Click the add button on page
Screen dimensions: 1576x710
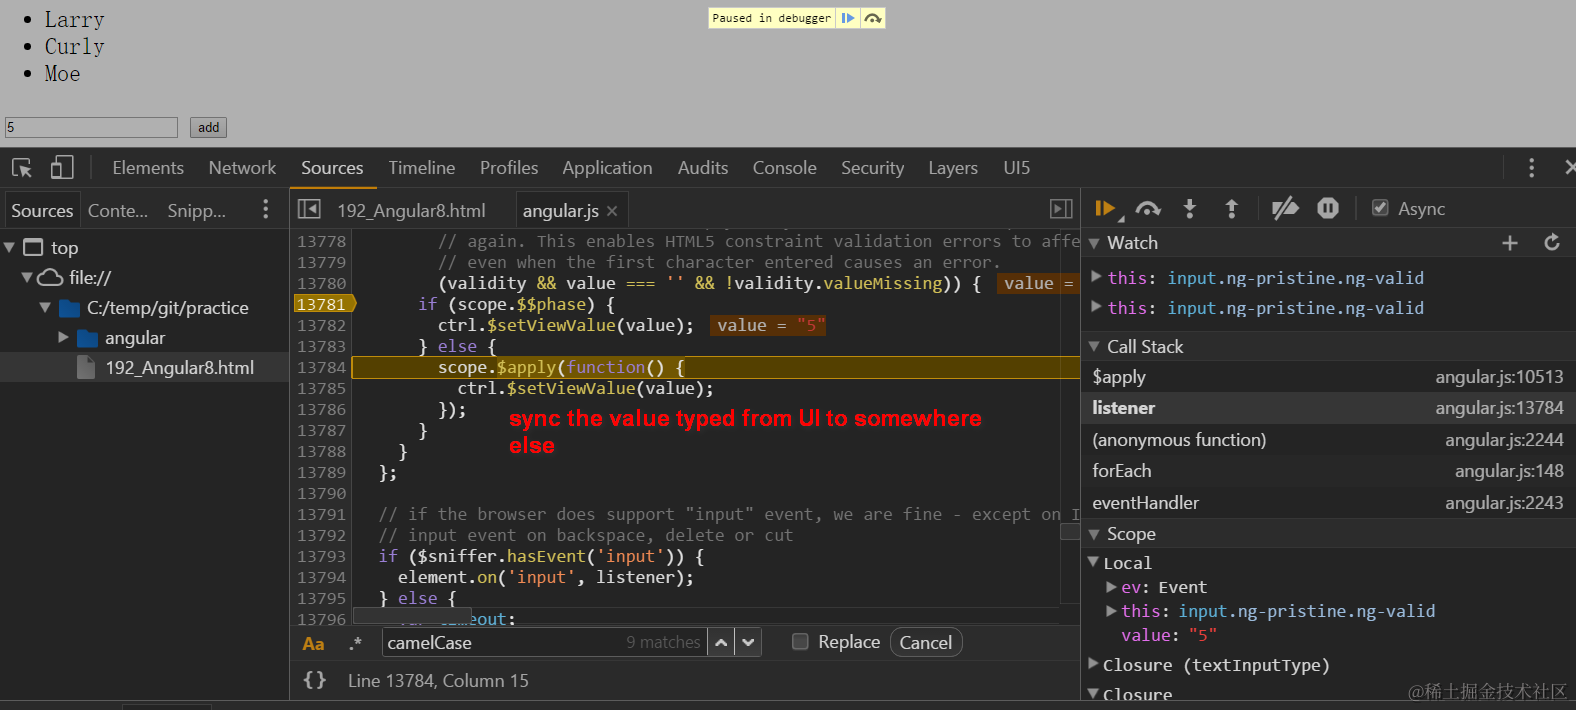pos(208,127)
